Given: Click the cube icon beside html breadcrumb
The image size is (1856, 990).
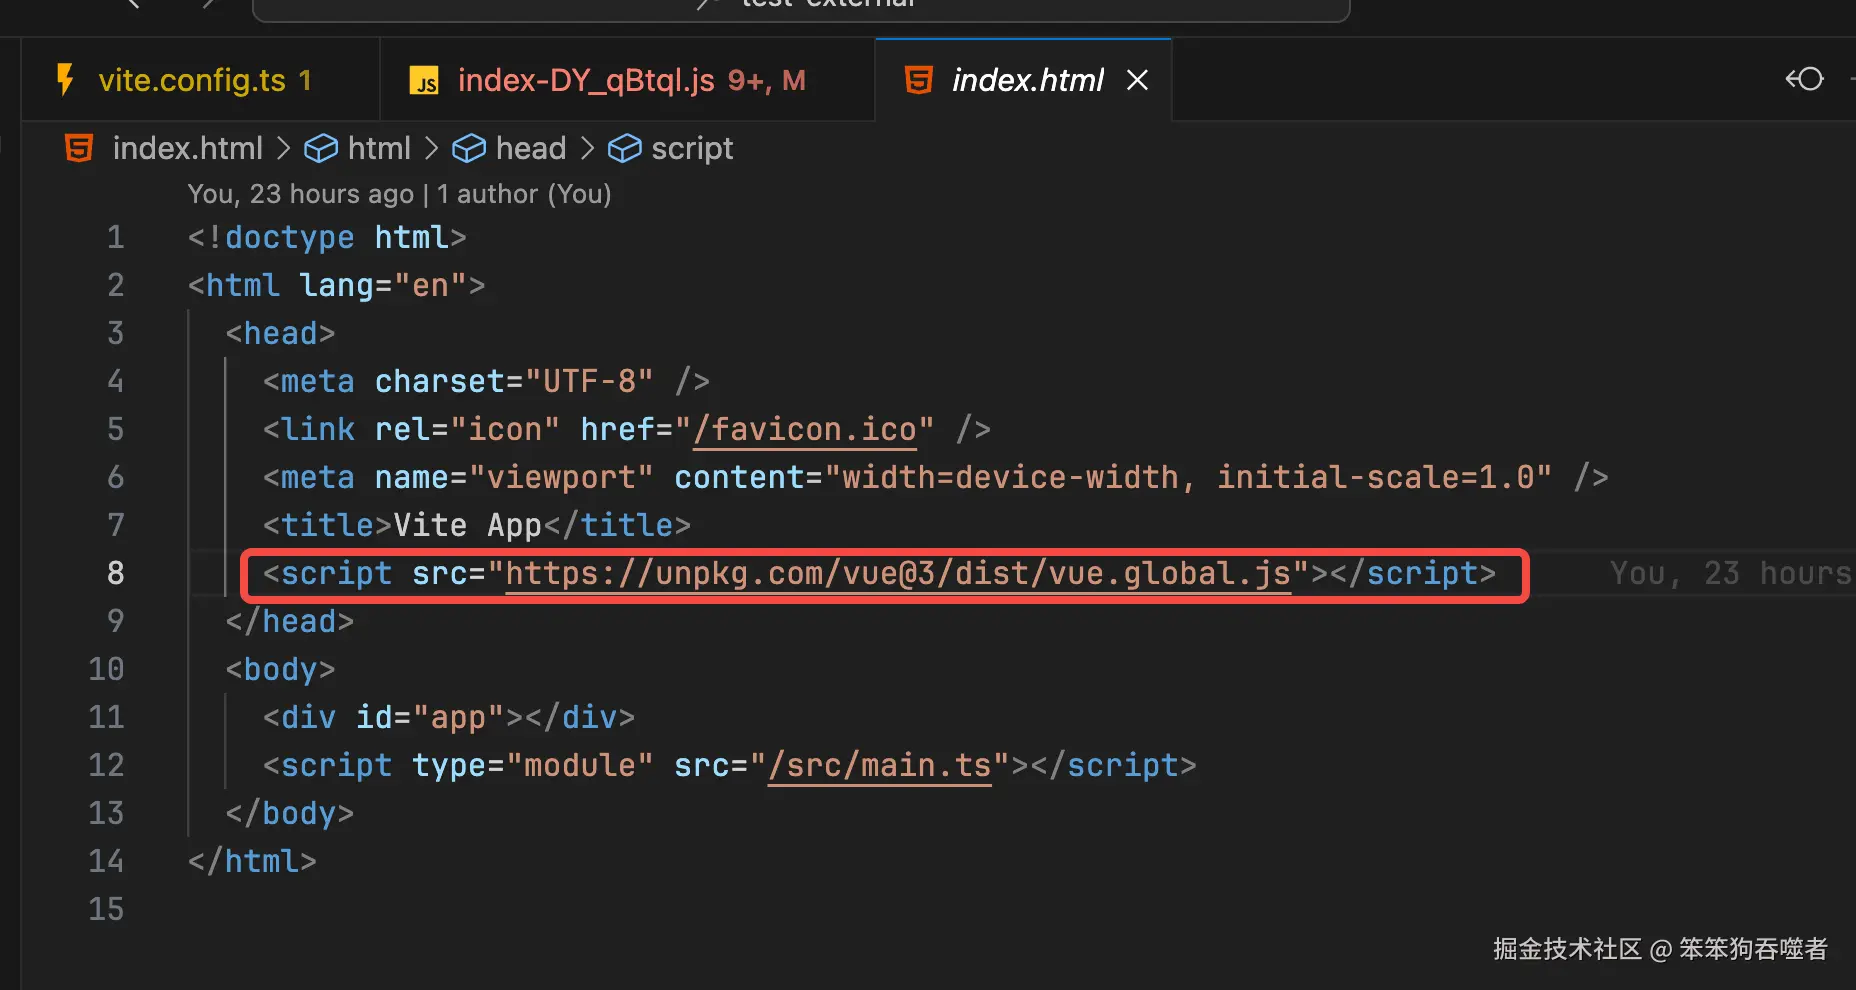Looking at the screenshot, I should click(321, 149).
